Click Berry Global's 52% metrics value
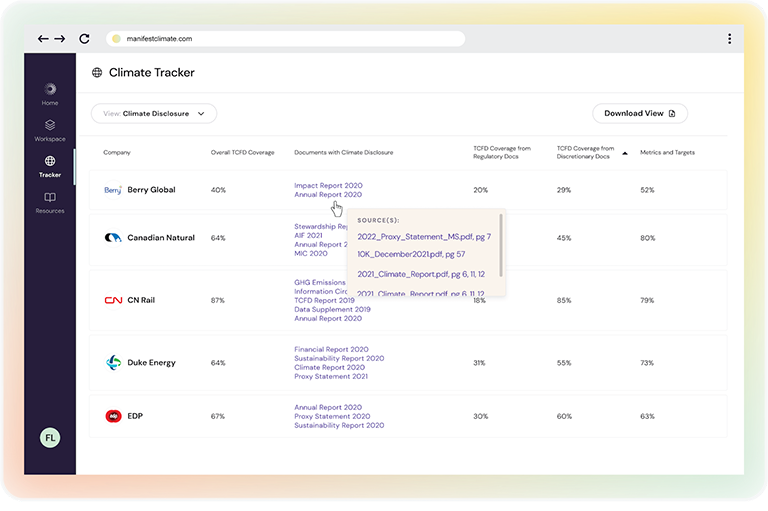Image resolution: width=768 pixels, height=511 pixels. (647, 190)
